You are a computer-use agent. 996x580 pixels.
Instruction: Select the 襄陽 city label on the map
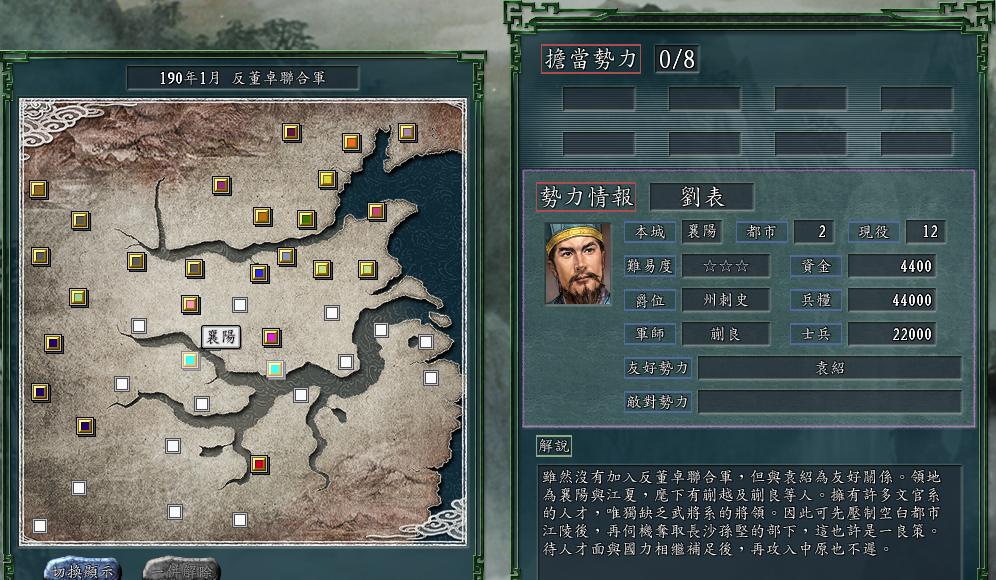pyautogui.click(x=221, y=337)
